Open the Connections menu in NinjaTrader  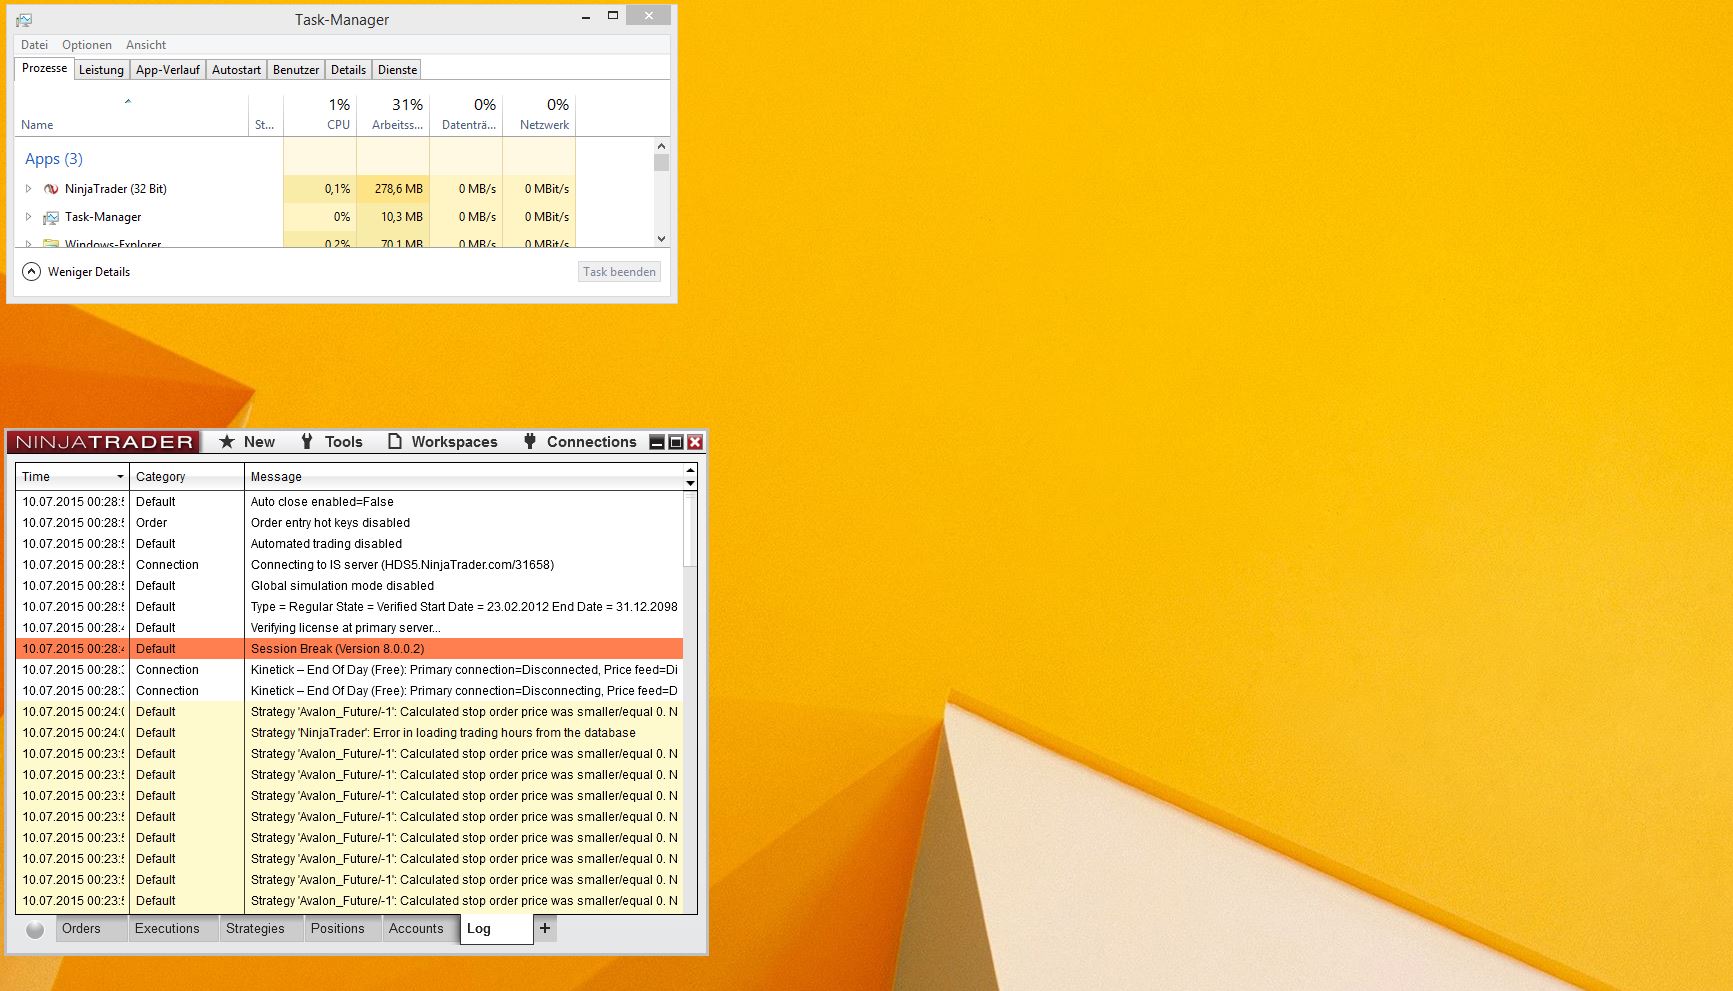click(579, 442)
